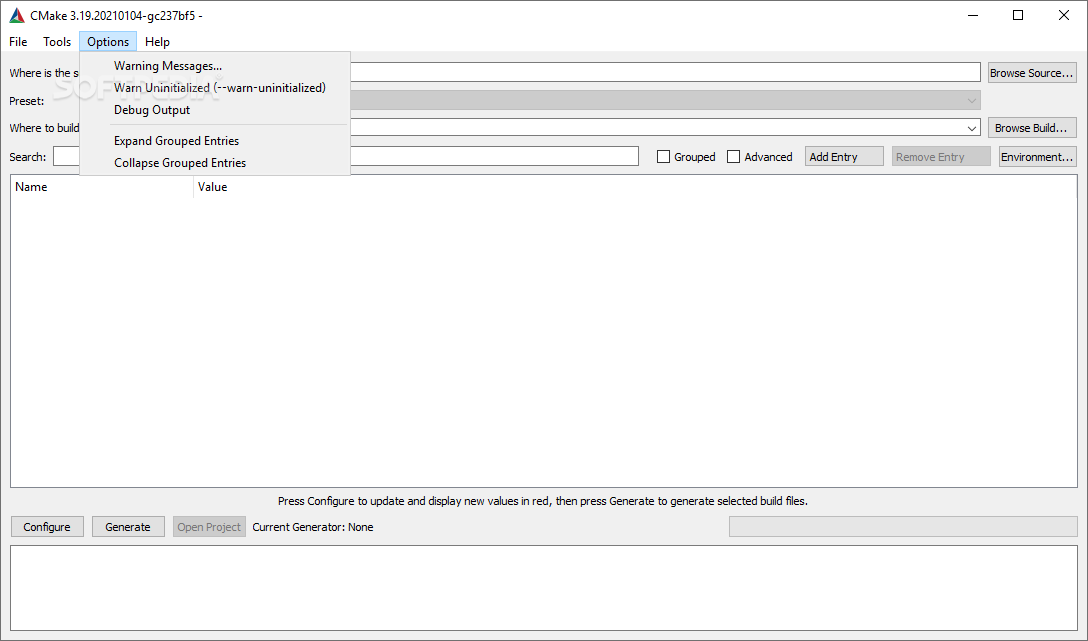Focus the source code path field
Image resolution: width=1088 pixels, height=641 pixels.
click(x=665, y=73)
